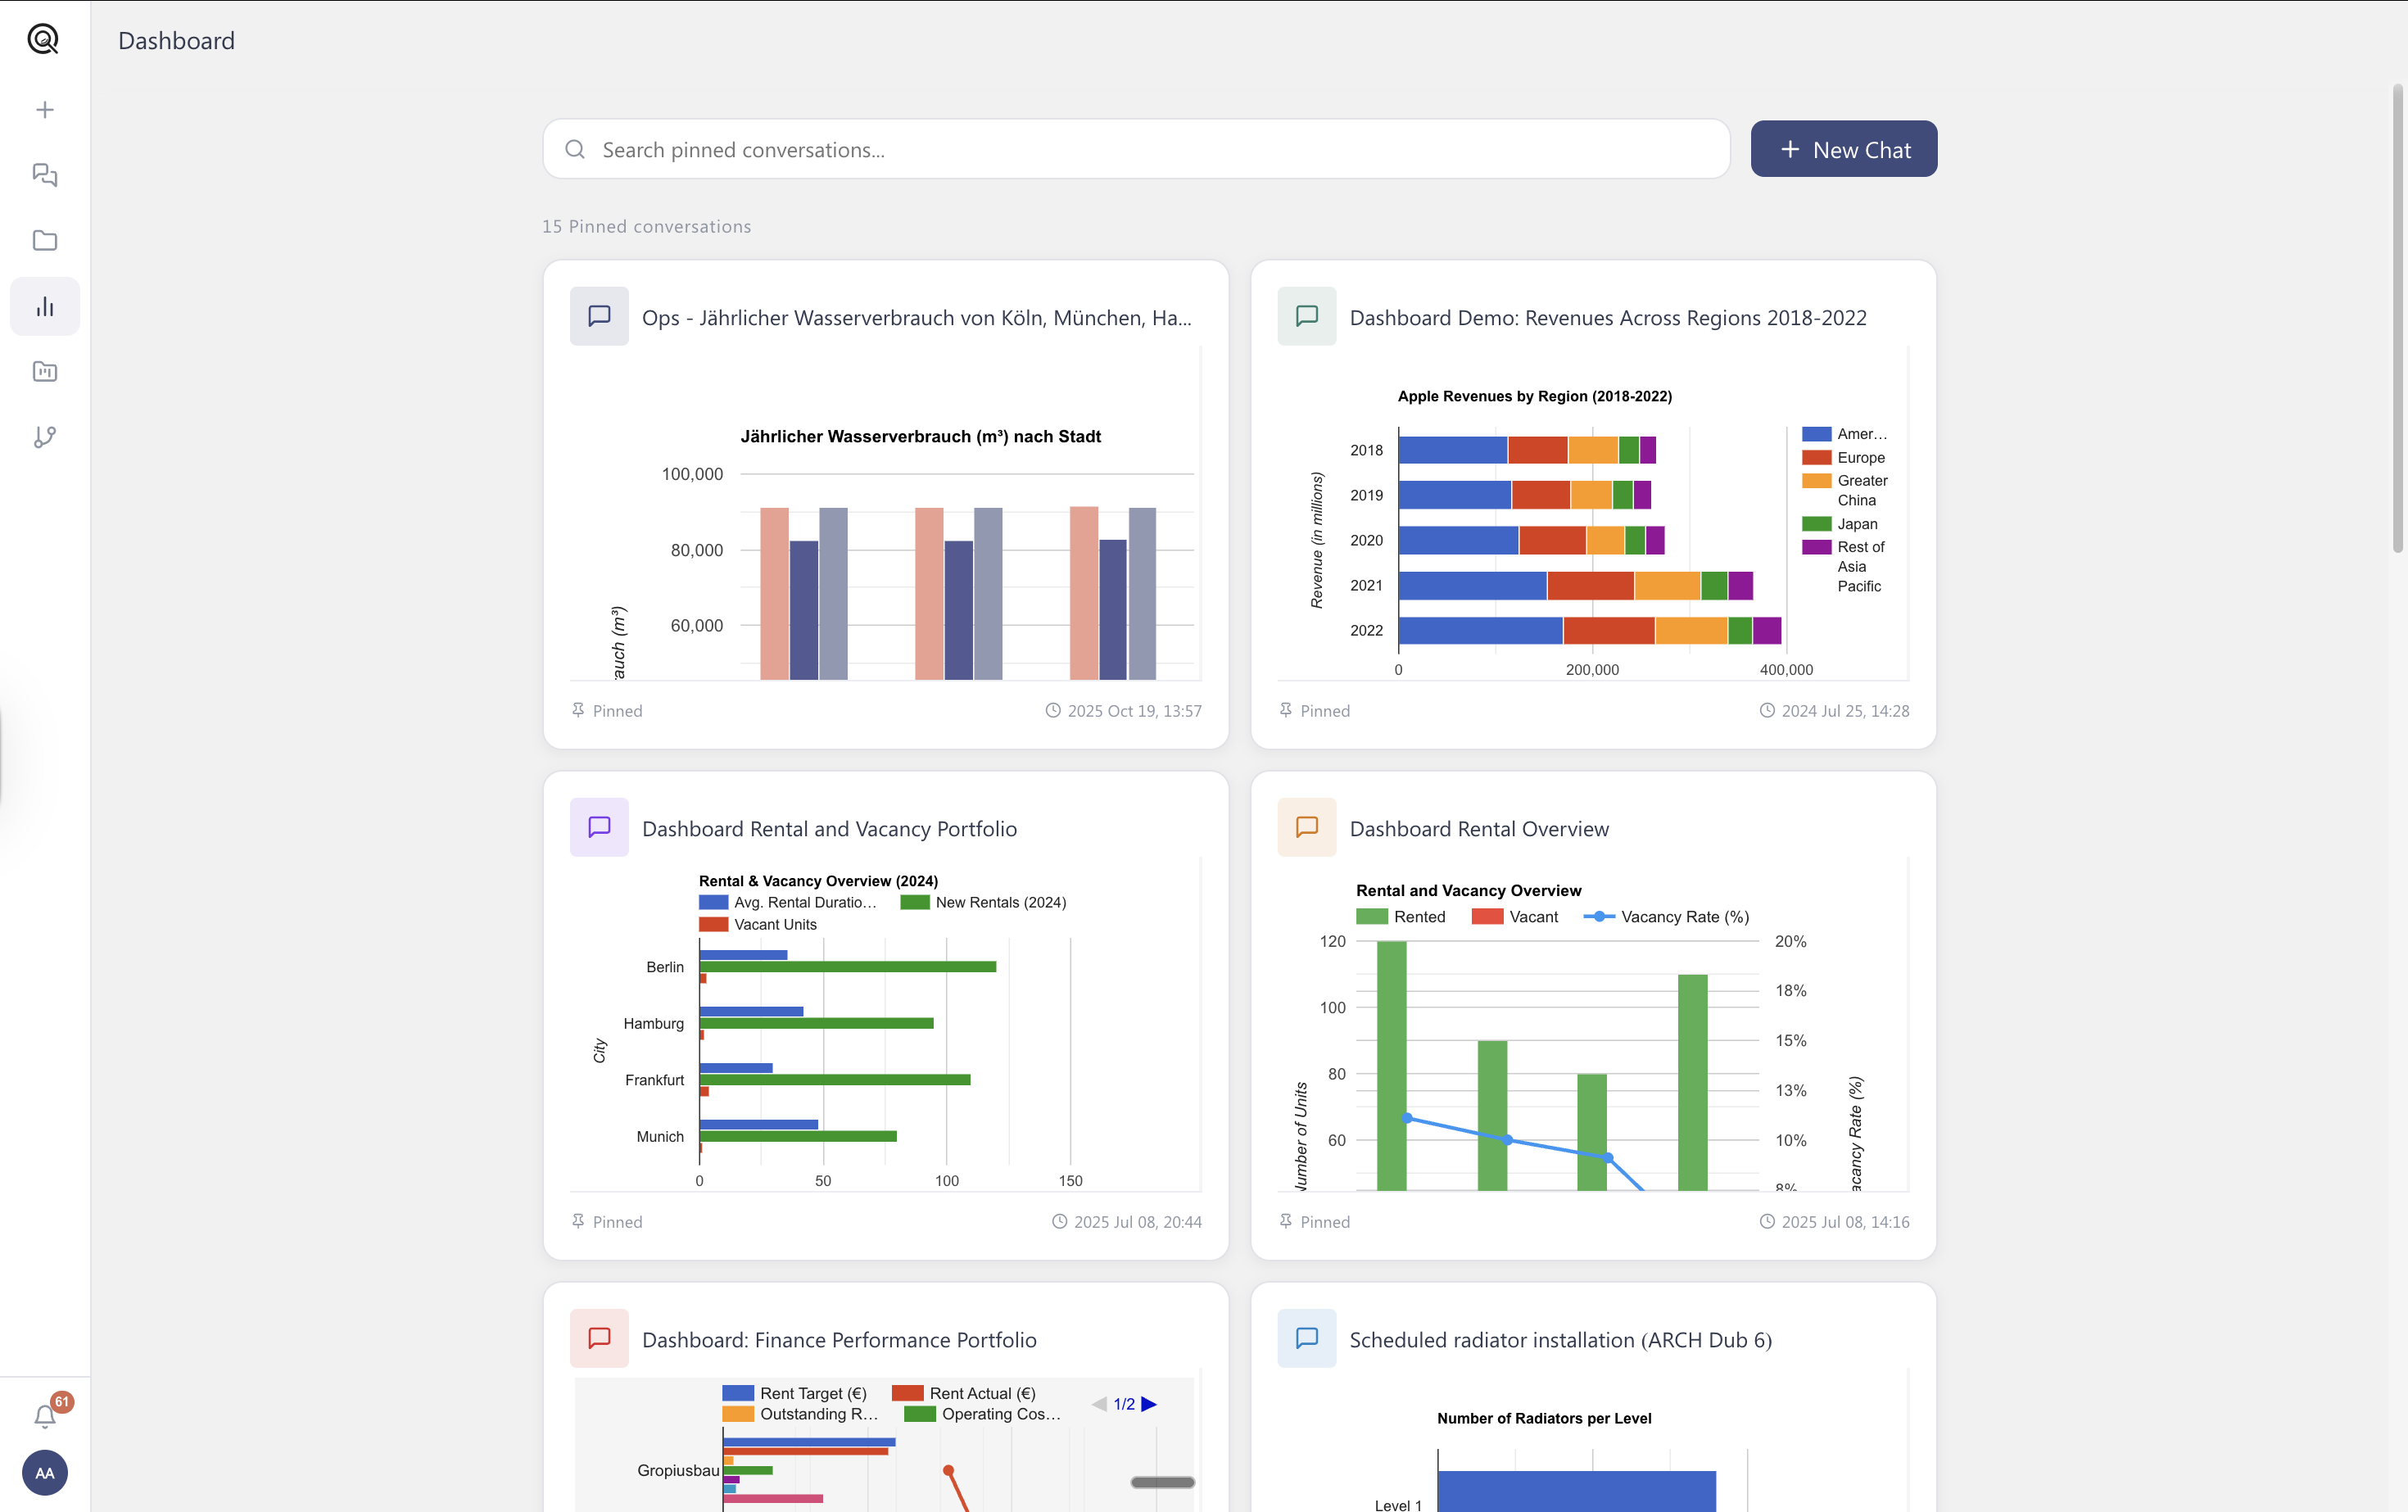Click Rent Actual (€) legend entry
The height and width of the screenshot is (1512, 2408).
click(x=964, y=1393)
